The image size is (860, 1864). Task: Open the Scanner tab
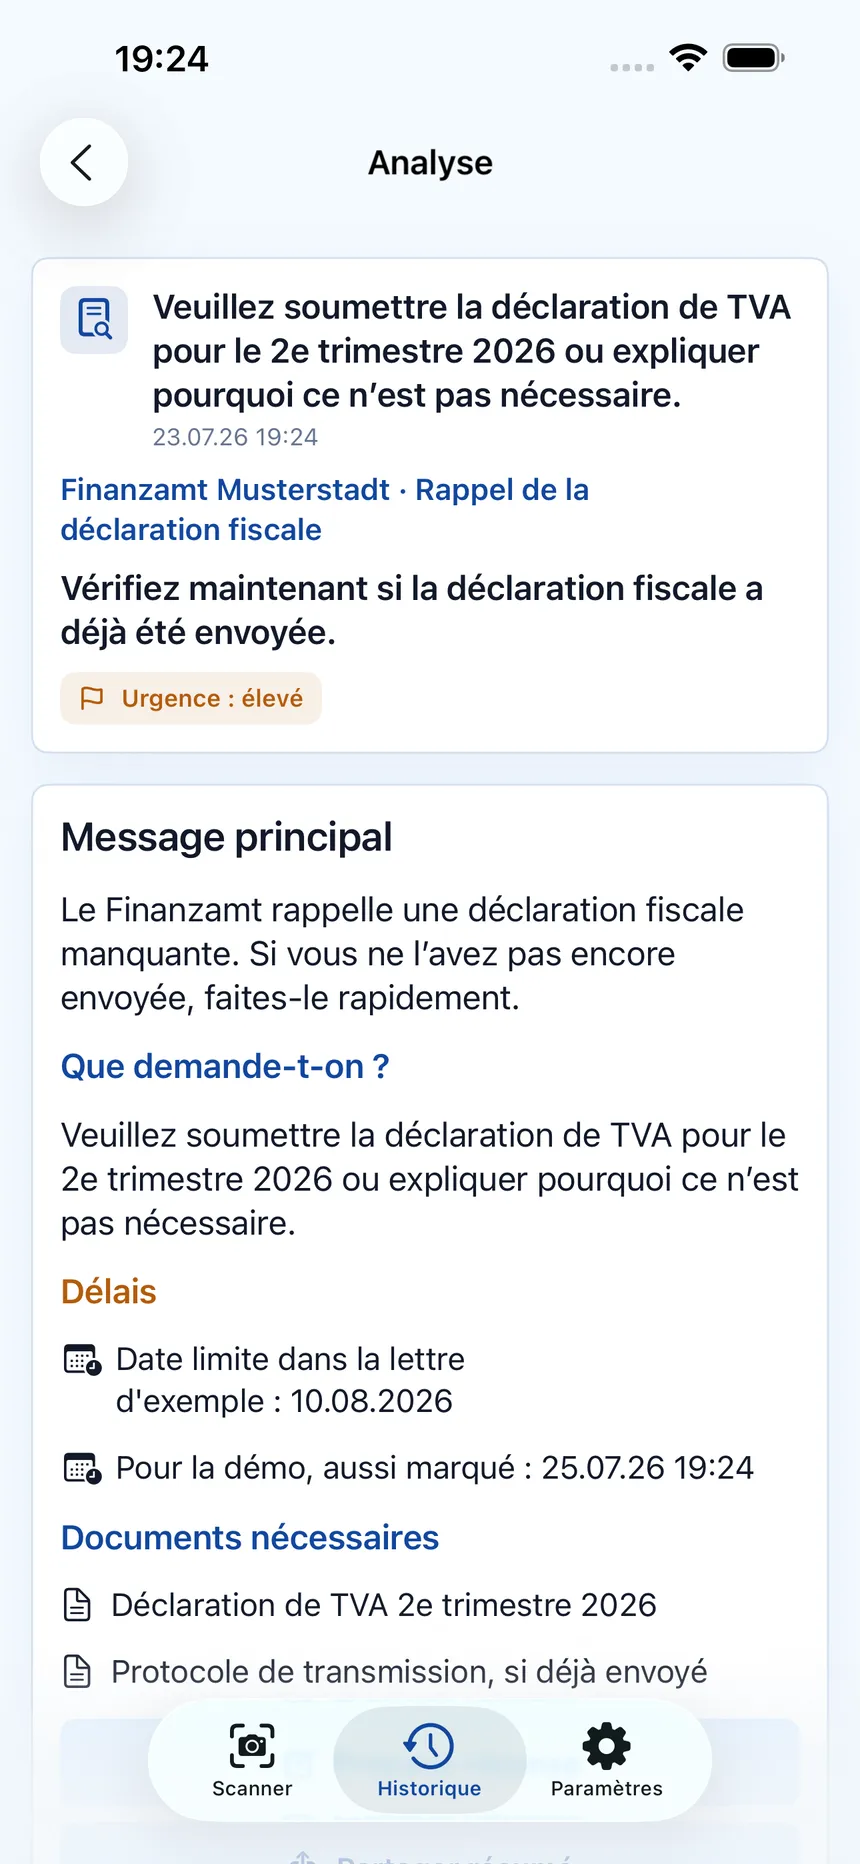click(x=252, y=1761)
